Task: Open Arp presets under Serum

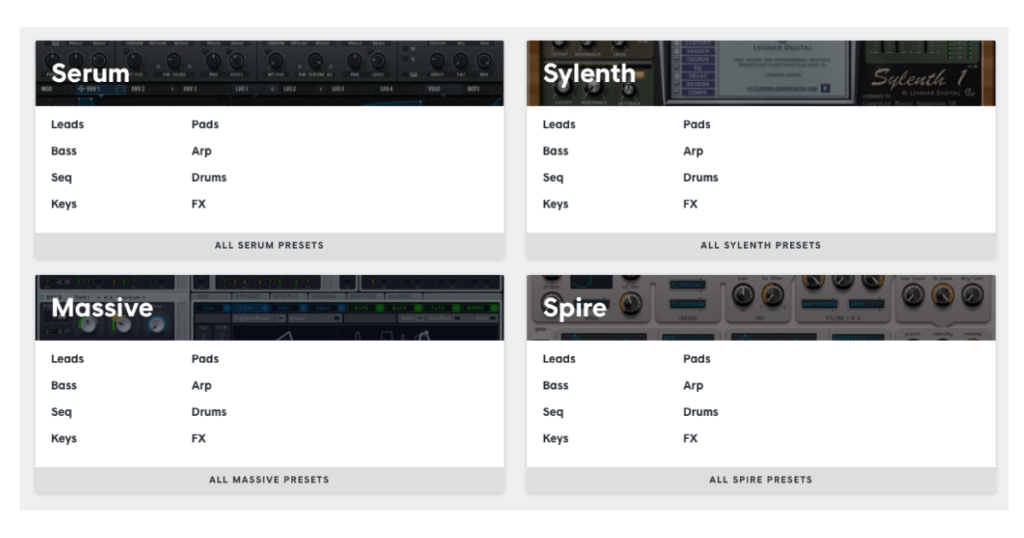Action: (x=201, y=151)
